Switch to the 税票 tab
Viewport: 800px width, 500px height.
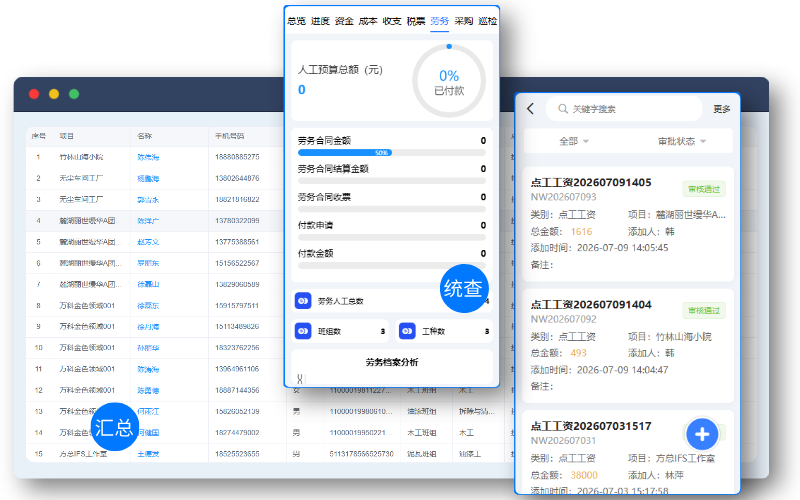416,21
